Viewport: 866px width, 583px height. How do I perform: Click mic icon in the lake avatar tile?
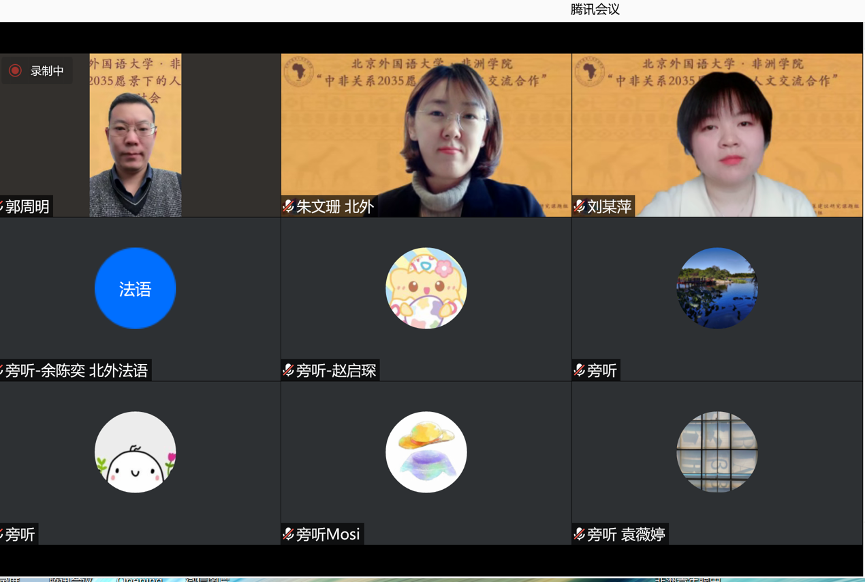click(579, 371)
